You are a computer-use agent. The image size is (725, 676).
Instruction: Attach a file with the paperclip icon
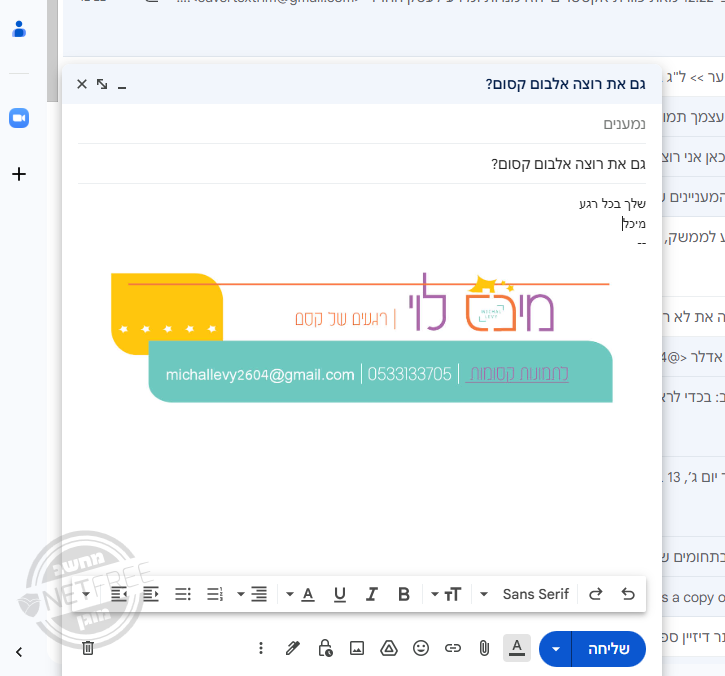tap(484, 648)
